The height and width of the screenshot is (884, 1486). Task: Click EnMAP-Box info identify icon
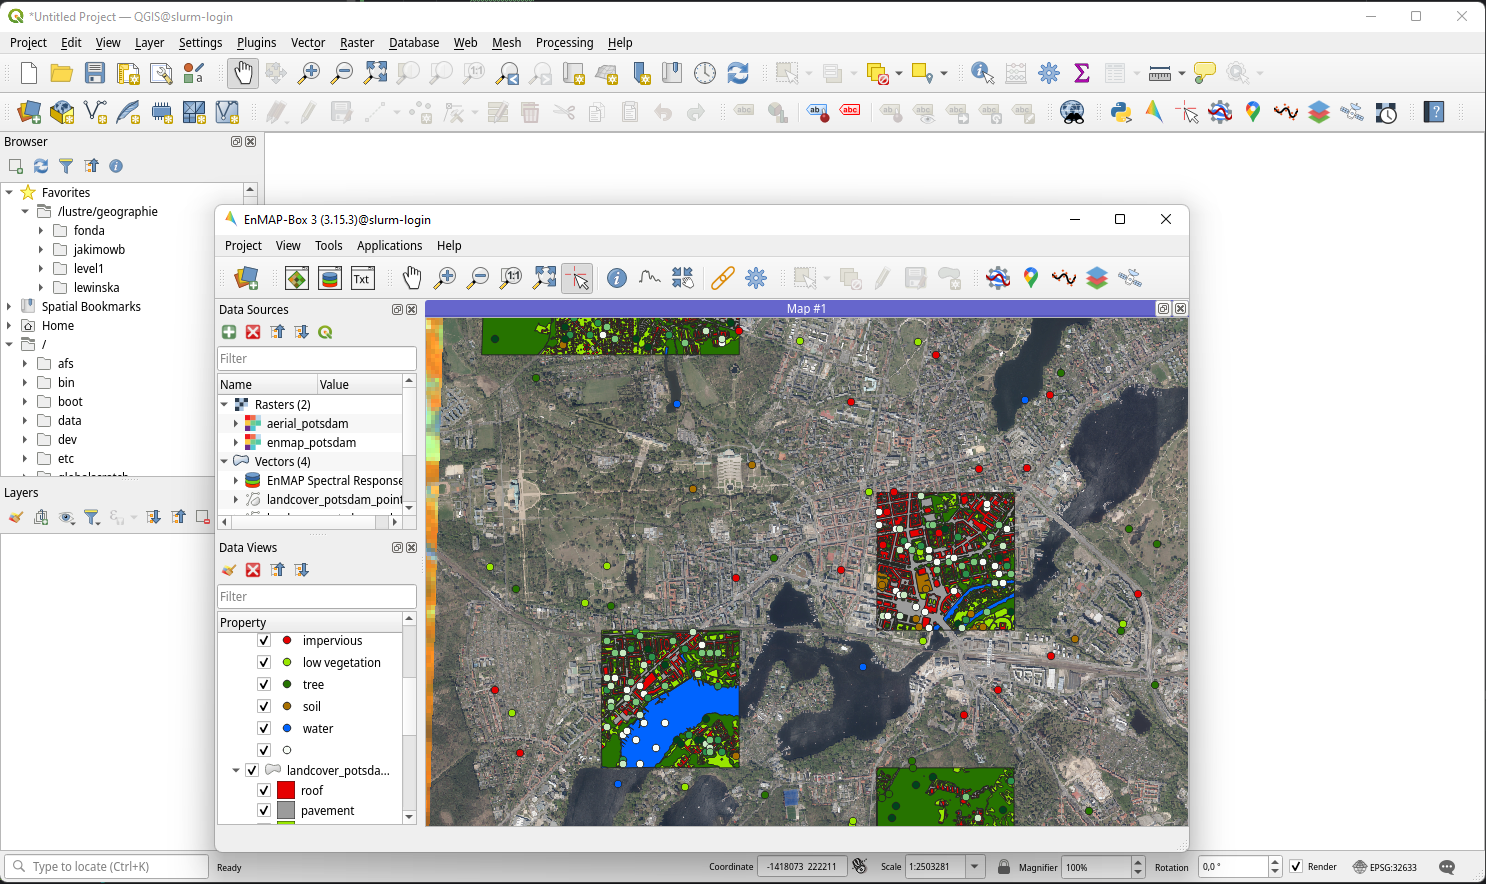(x=617, y=278)
